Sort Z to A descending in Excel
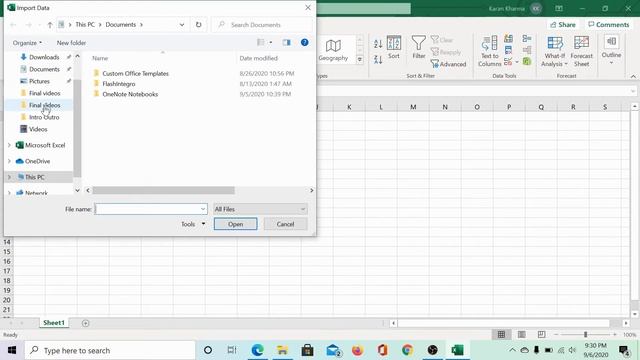Viewport: 640px width, 360px height. pos(378,60)
